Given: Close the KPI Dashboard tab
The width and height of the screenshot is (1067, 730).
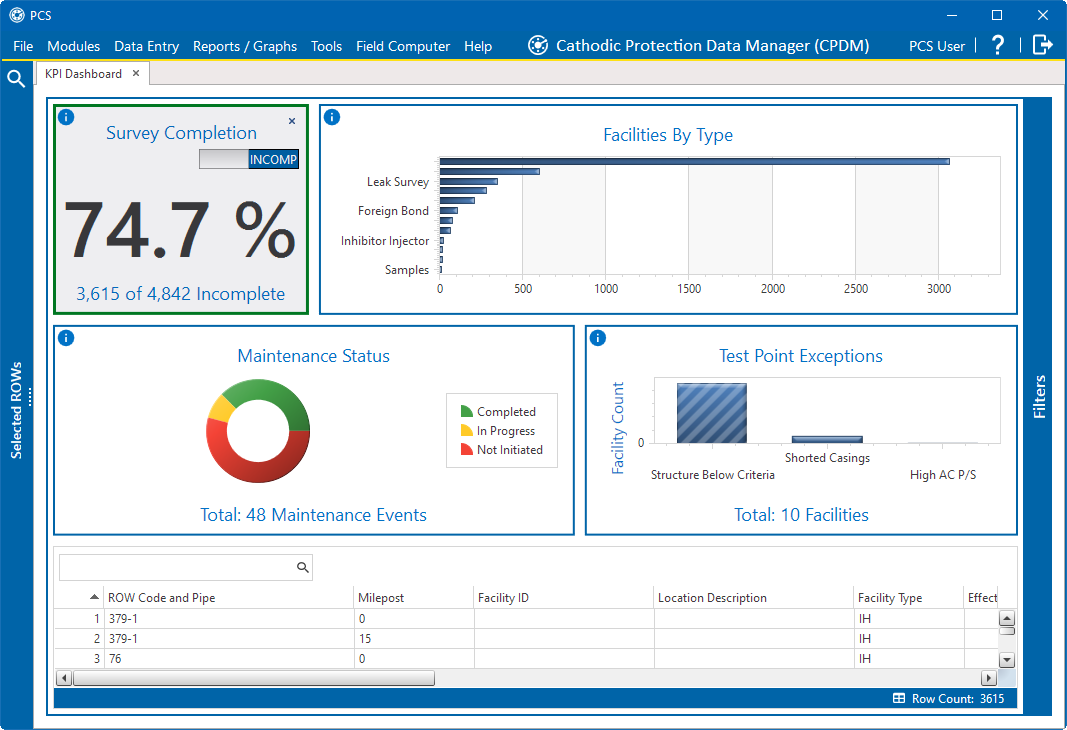Looking at the screenshot, I should point(136,73).
